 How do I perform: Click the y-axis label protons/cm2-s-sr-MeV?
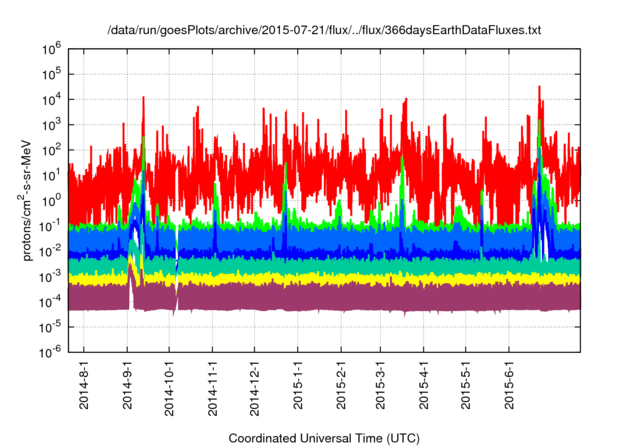coord(33,198)
